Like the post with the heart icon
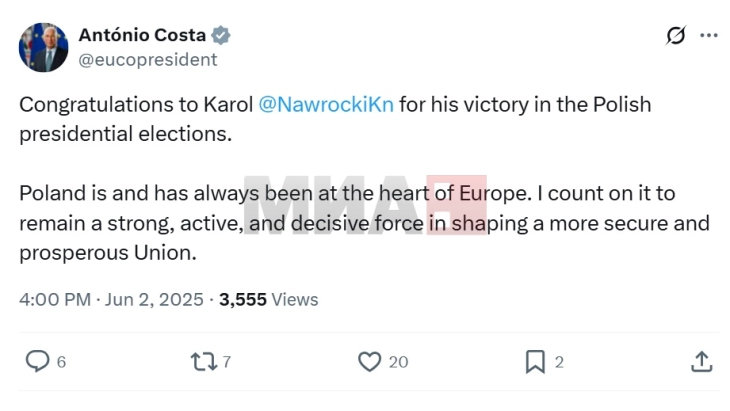 coord(369,362)
